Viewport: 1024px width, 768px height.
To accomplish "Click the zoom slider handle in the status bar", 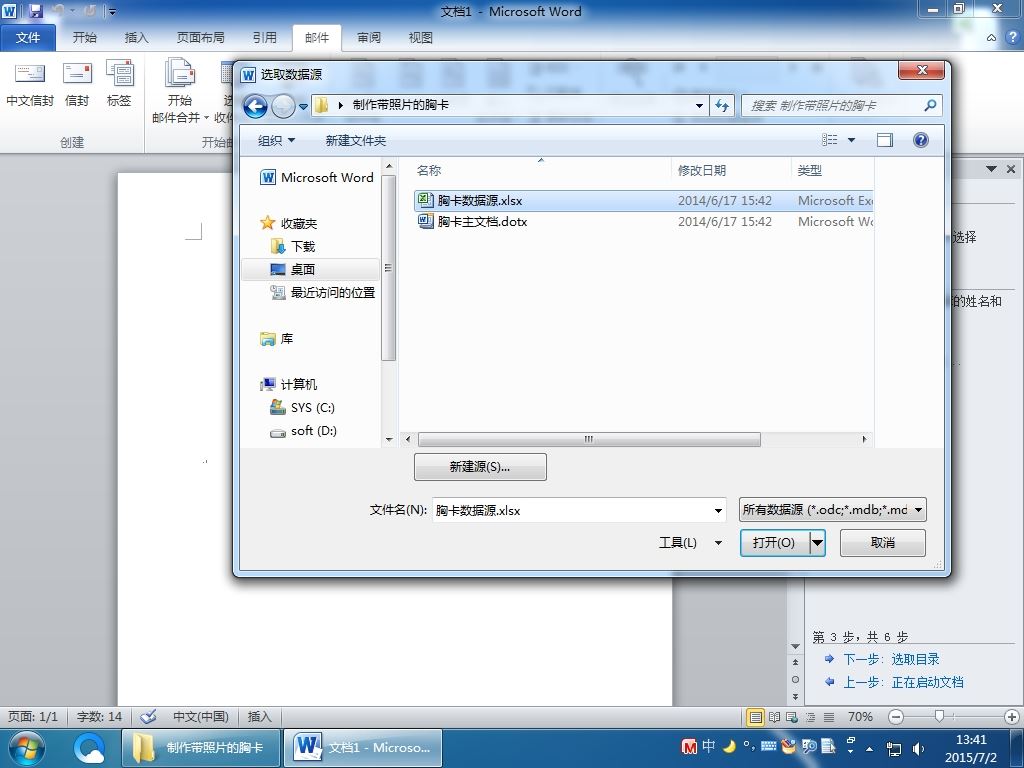I will tap(939, 717).
